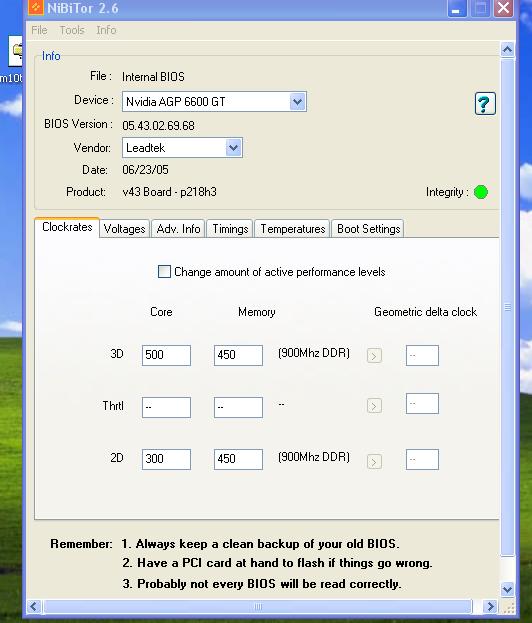This screenshot has width=532, height=623.
Task: Click the Internal BIOS file text
Action: click(153, 77)
